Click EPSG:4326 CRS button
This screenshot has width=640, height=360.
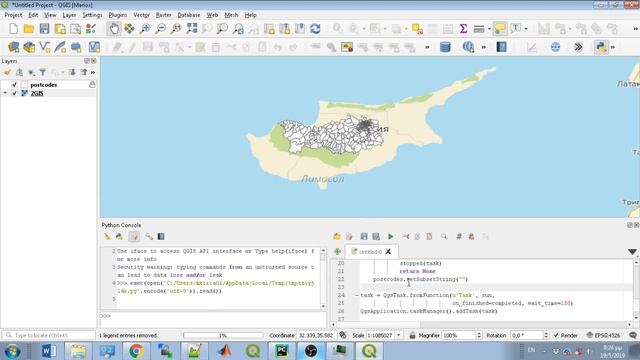tap(603, 335)
